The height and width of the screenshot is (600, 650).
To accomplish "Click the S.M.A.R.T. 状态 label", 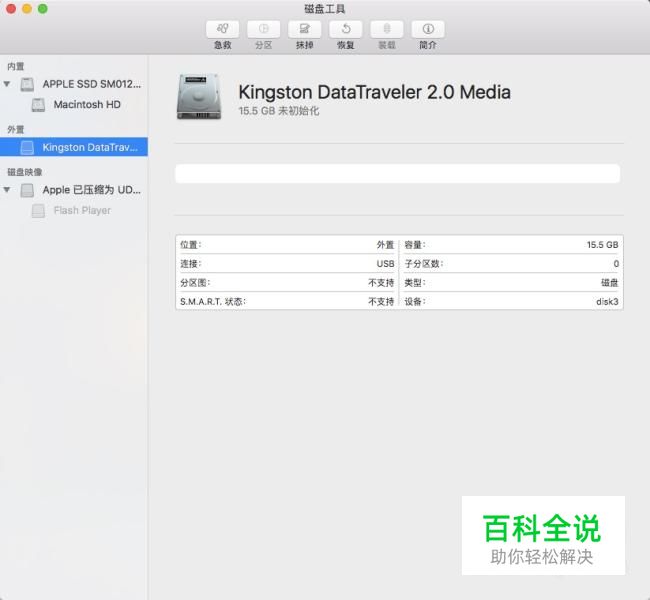I will coord(213,302).
